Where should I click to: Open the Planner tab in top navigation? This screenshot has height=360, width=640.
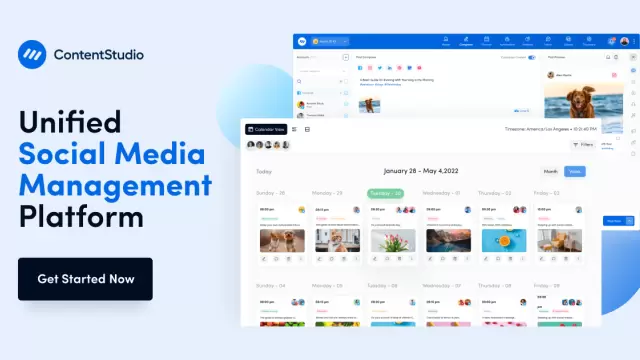coord(487,41)
